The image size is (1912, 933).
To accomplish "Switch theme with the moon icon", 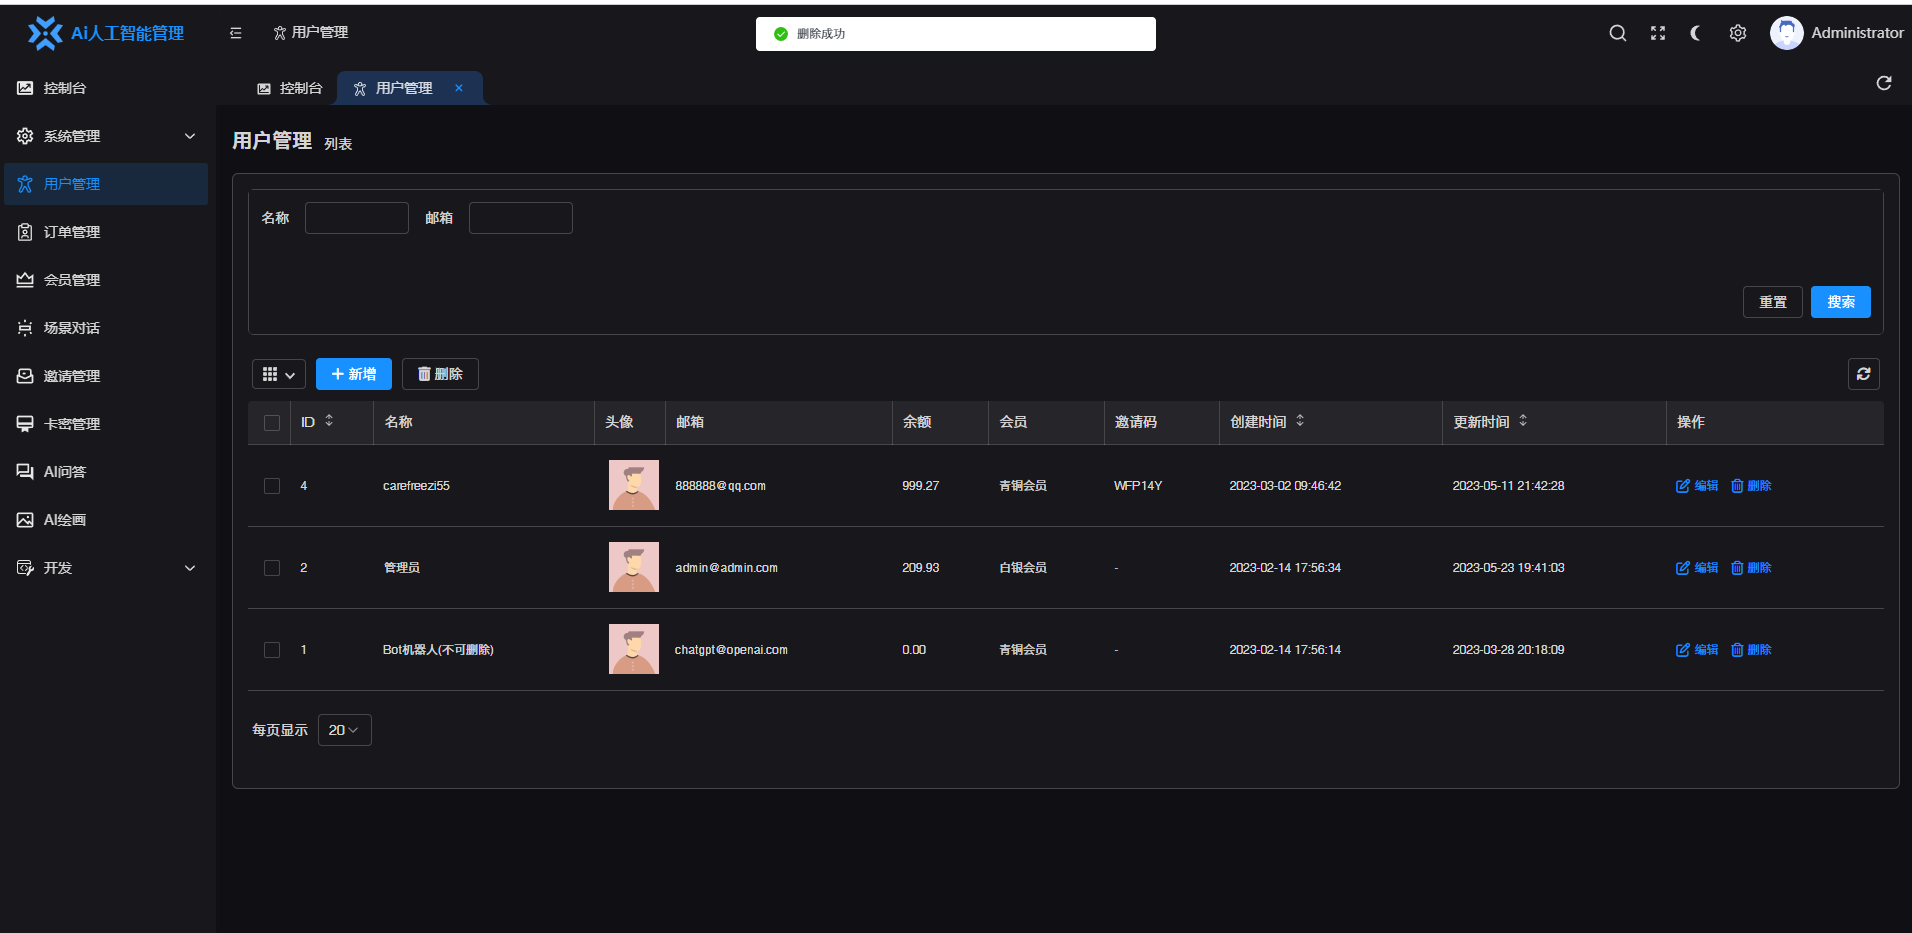I will tap(1697, 33).
